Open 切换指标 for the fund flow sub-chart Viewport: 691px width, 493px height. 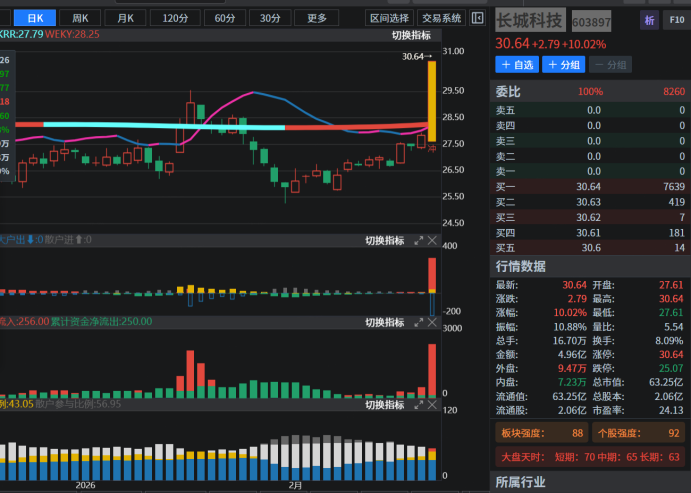coord(384,322)
